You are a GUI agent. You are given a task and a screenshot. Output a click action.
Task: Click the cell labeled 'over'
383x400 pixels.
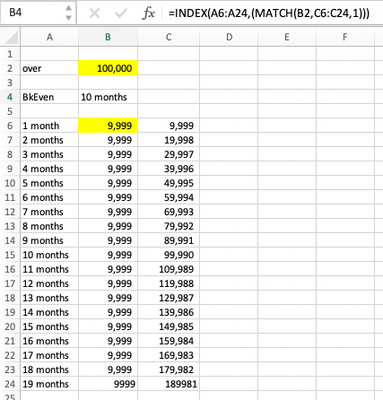pyautogui.click(x=50, y=68)
